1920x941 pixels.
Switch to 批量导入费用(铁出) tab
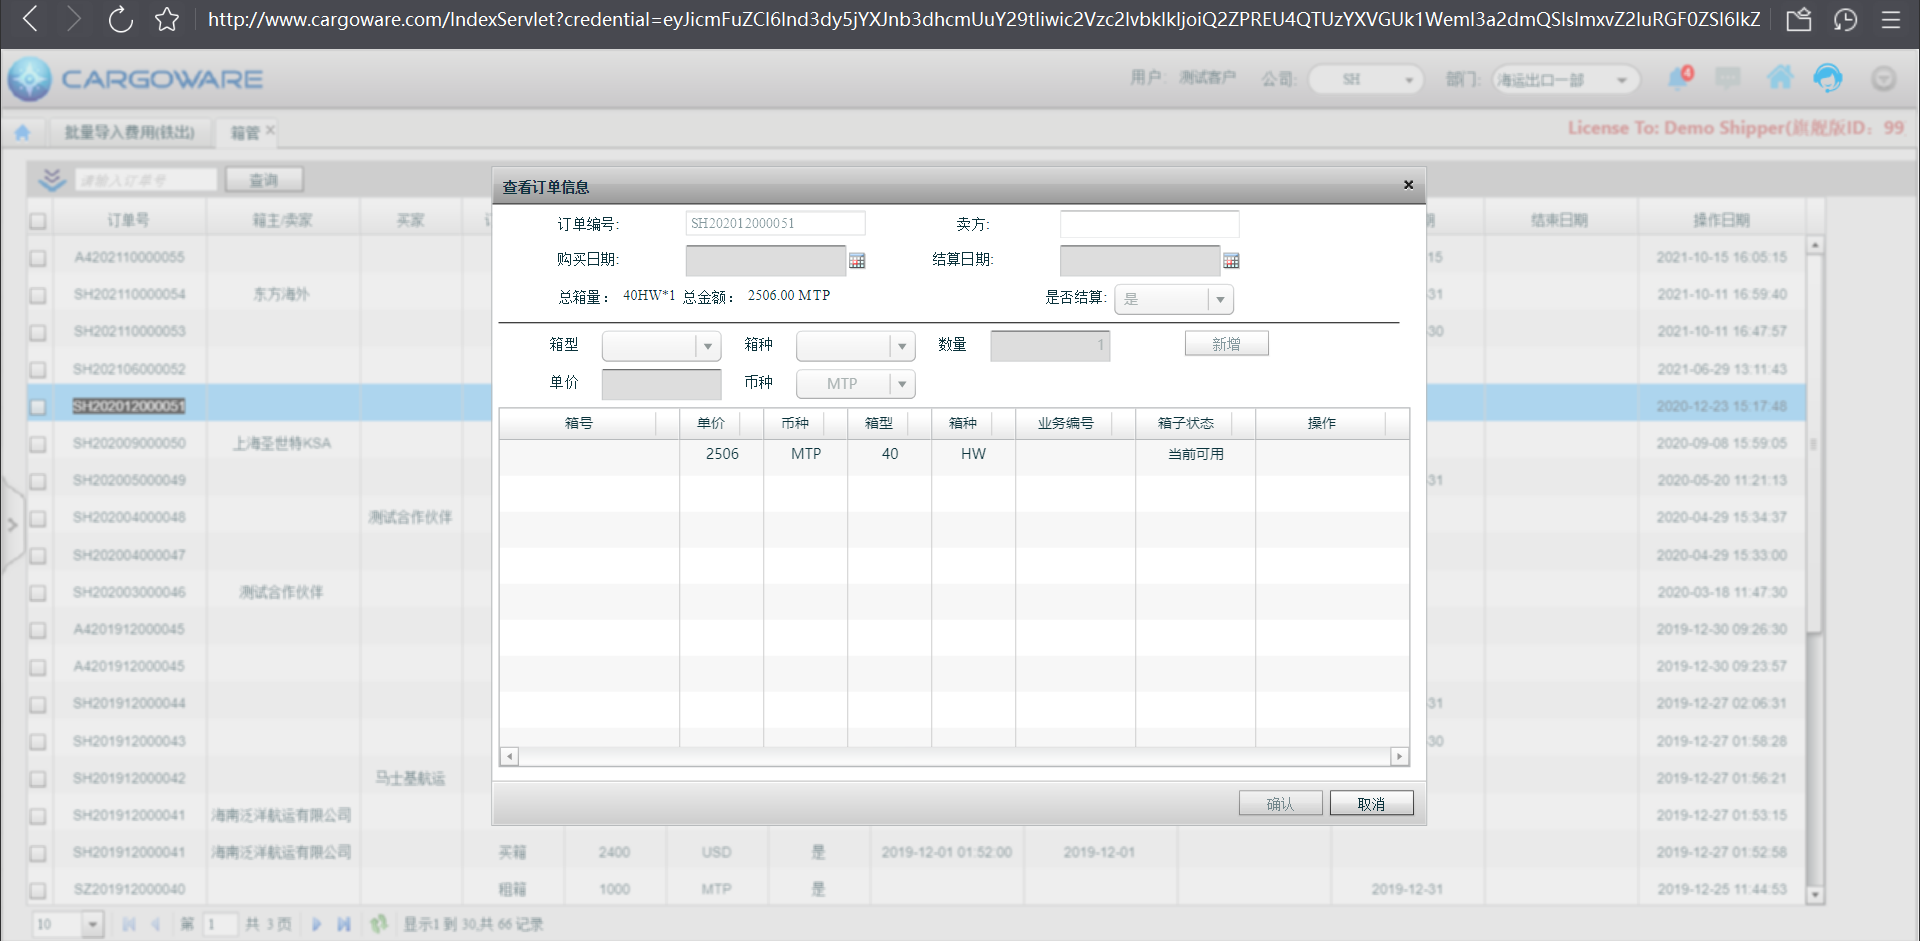tap(129, 132)
